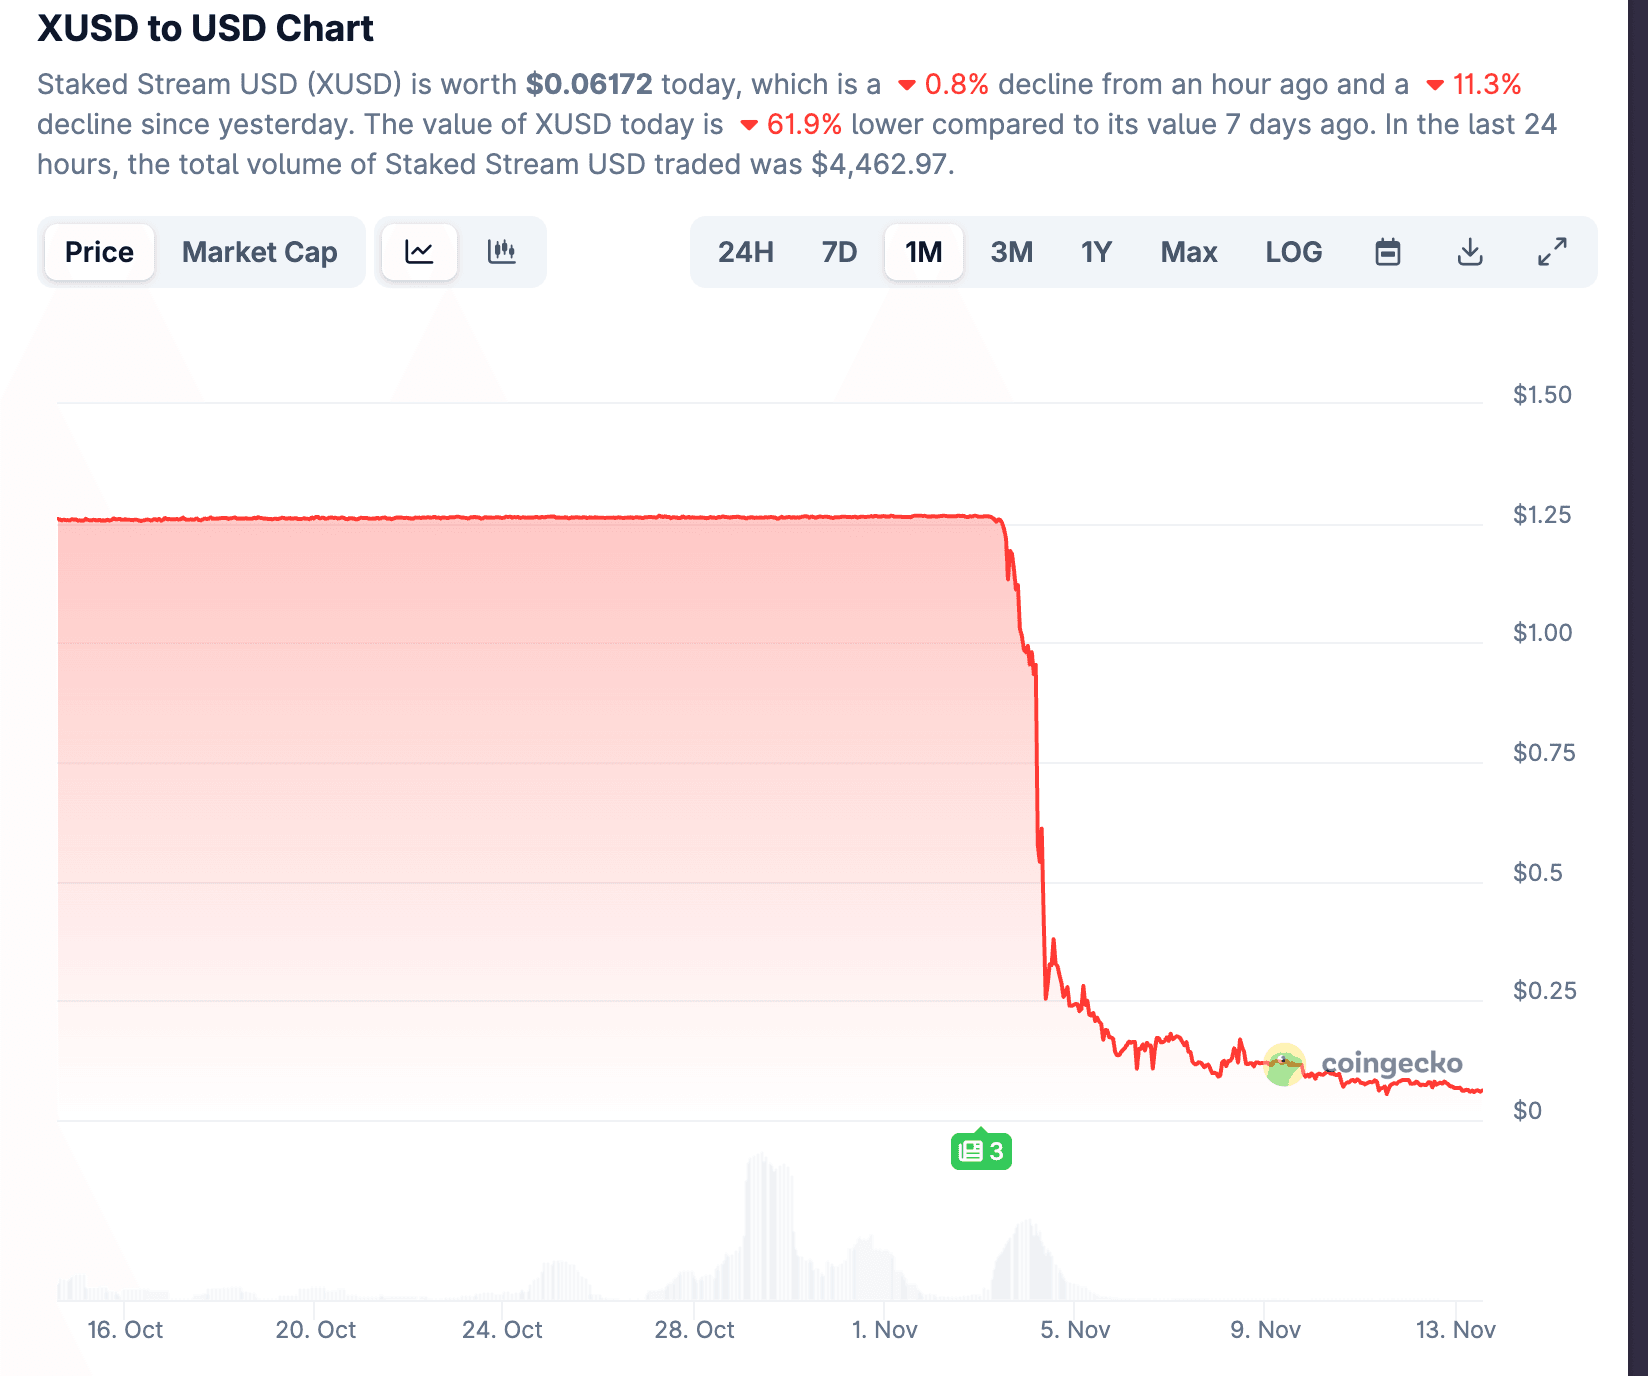This screenshot has height=1376, width=1648.
Task: Switch to candlestick chart view
Action: [502, 252]
